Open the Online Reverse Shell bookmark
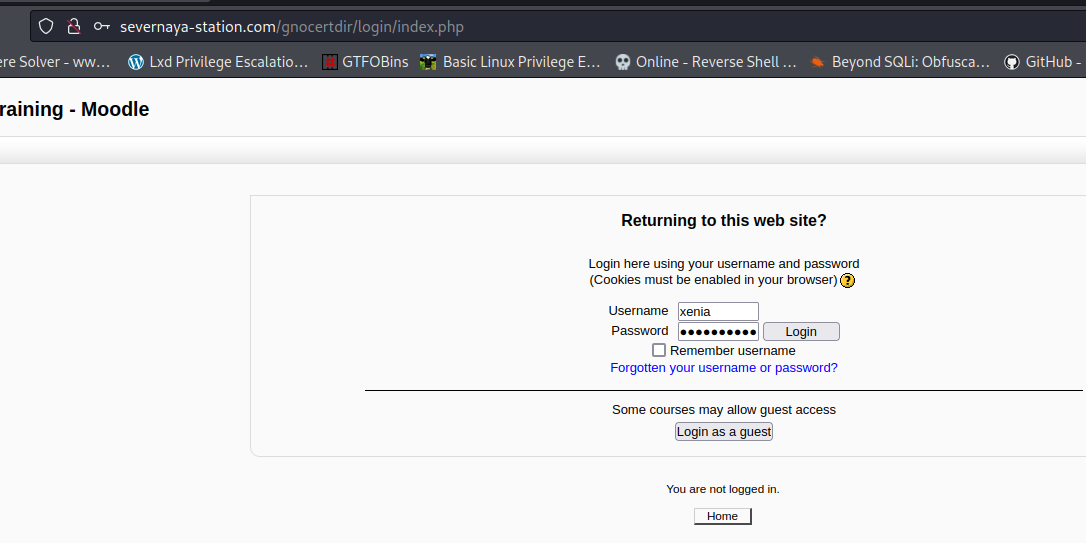 point(705,62)
